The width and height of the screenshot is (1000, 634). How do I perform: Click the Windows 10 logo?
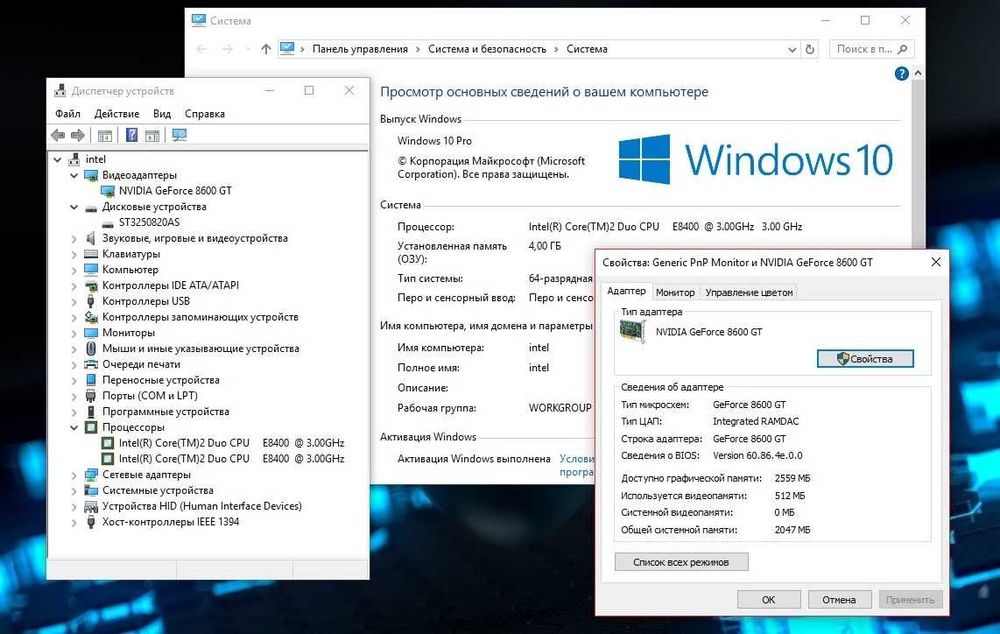pyautogui.click(x=756, y=159)
